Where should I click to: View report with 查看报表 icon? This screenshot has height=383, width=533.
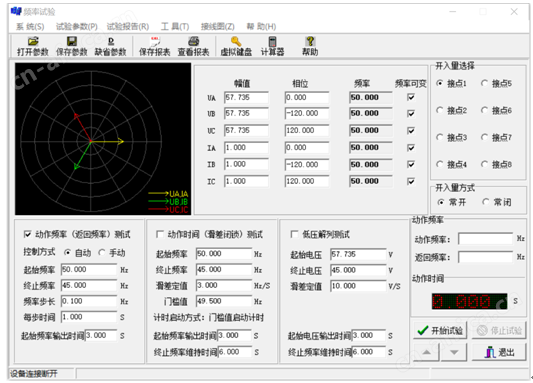pos(193,46)
